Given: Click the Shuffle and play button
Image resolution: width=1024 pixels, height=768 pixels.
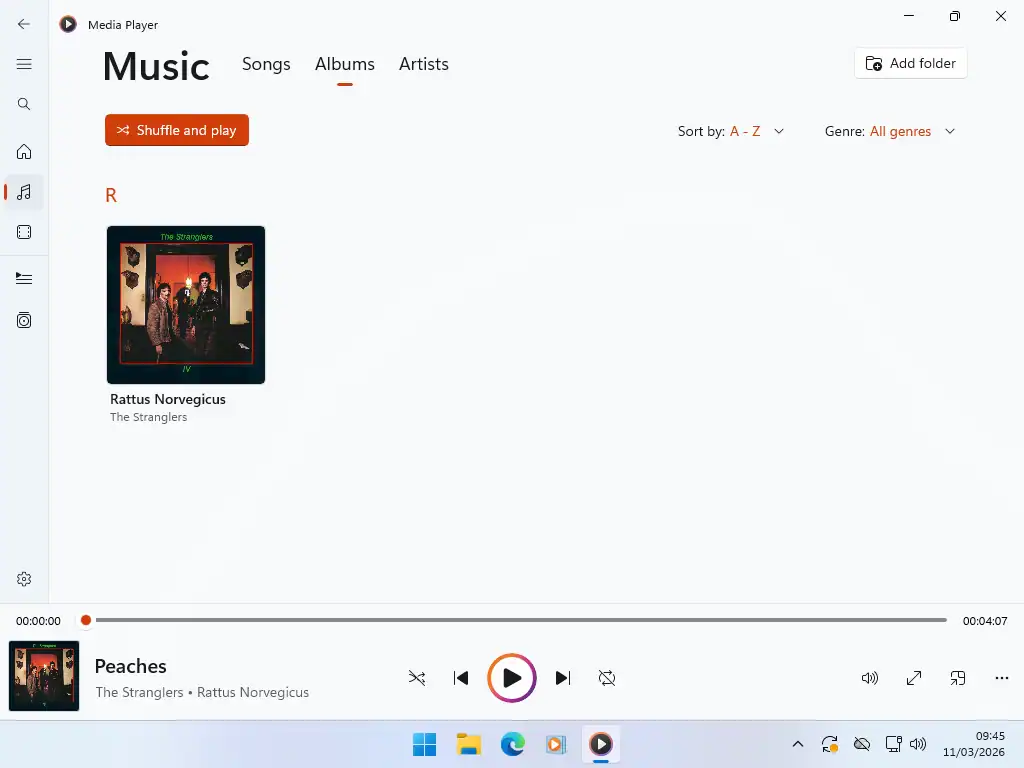Looking at the screenshot, I should click(176, 130).
